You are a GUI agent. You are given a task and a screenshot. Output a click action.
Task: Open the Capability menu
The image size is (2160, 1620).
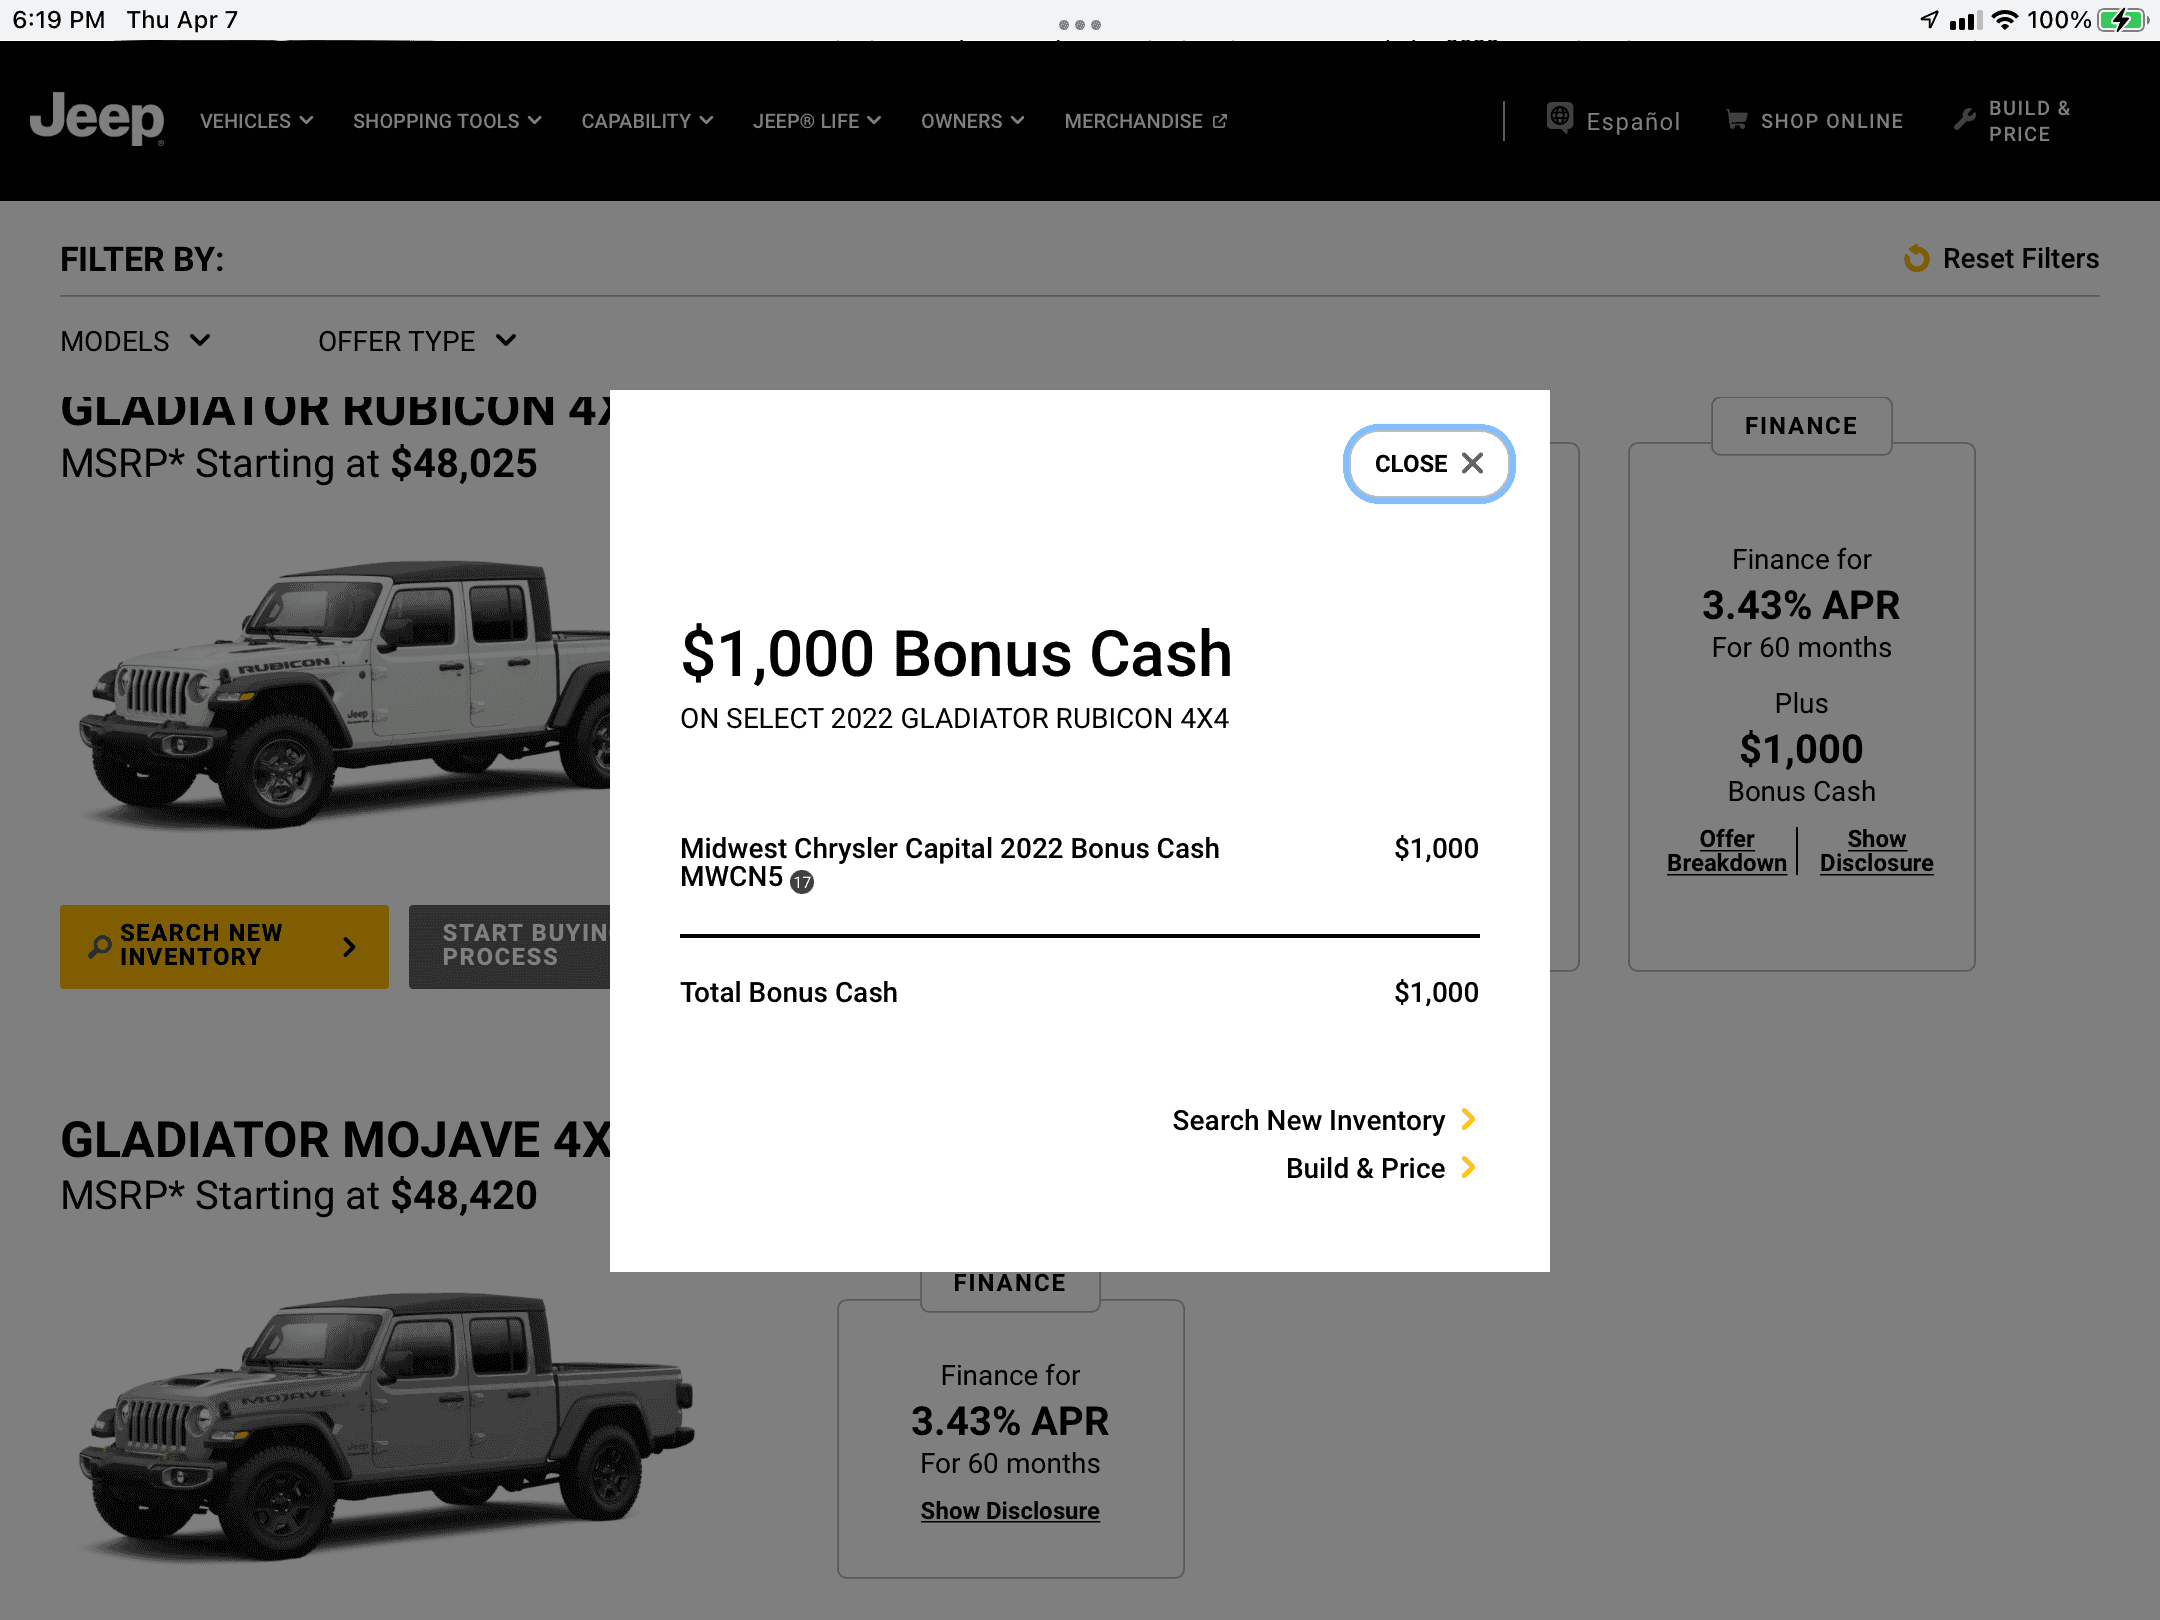(x=647, y=121)
